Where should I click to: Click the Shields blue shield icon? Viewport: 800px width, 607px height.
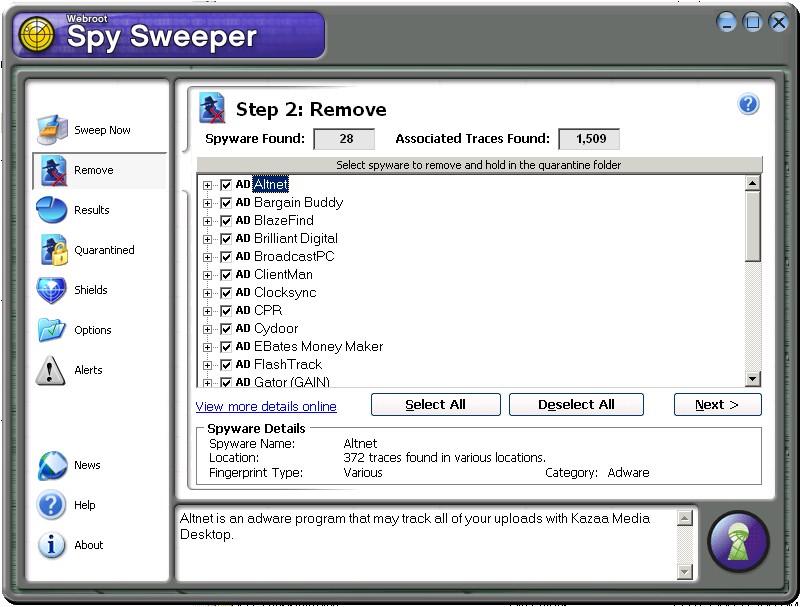pos(52,290)
